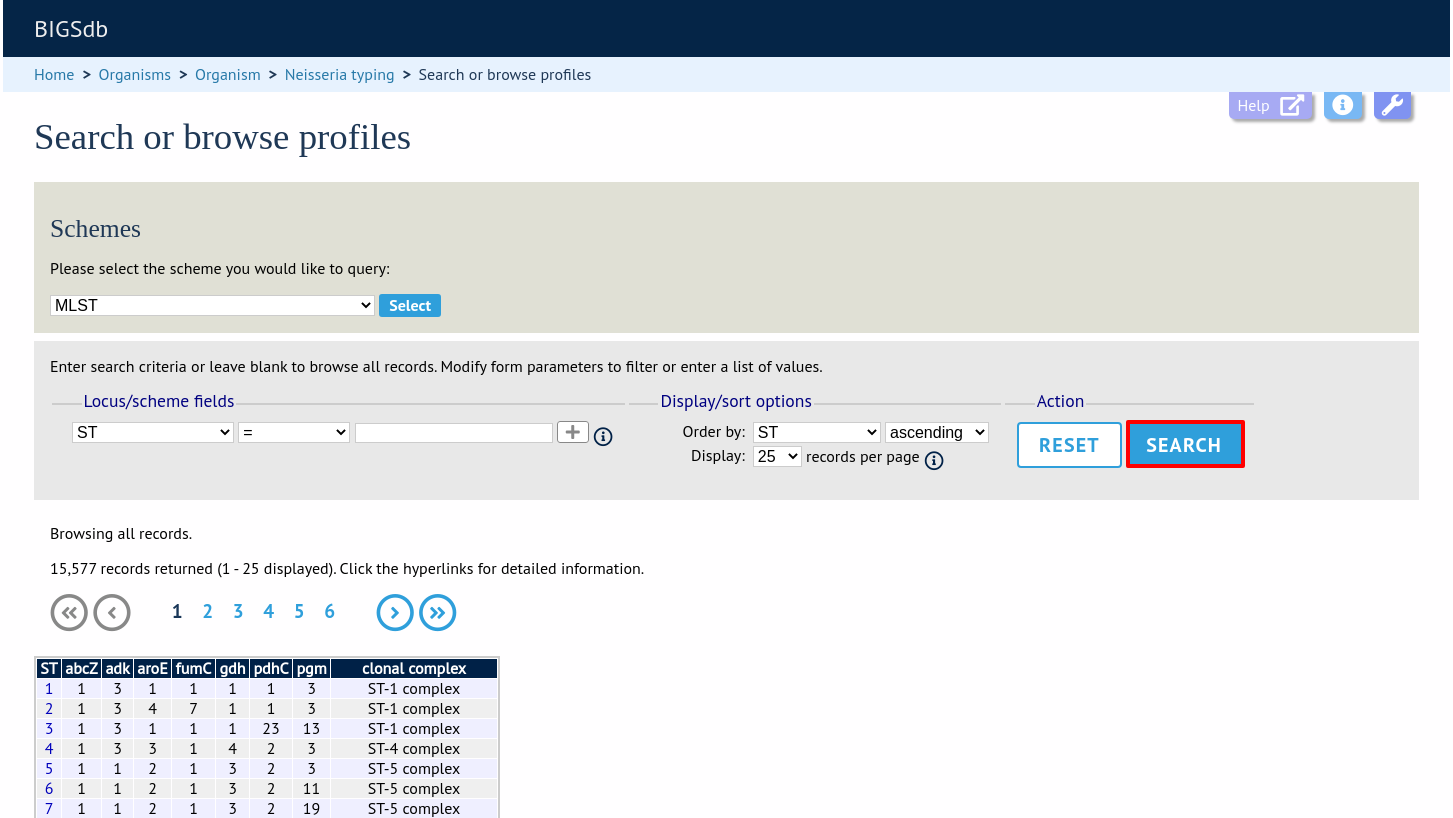Click the BIGSdb site title
The width and height of the screenshot is (1453, 818).
point(71,29)
